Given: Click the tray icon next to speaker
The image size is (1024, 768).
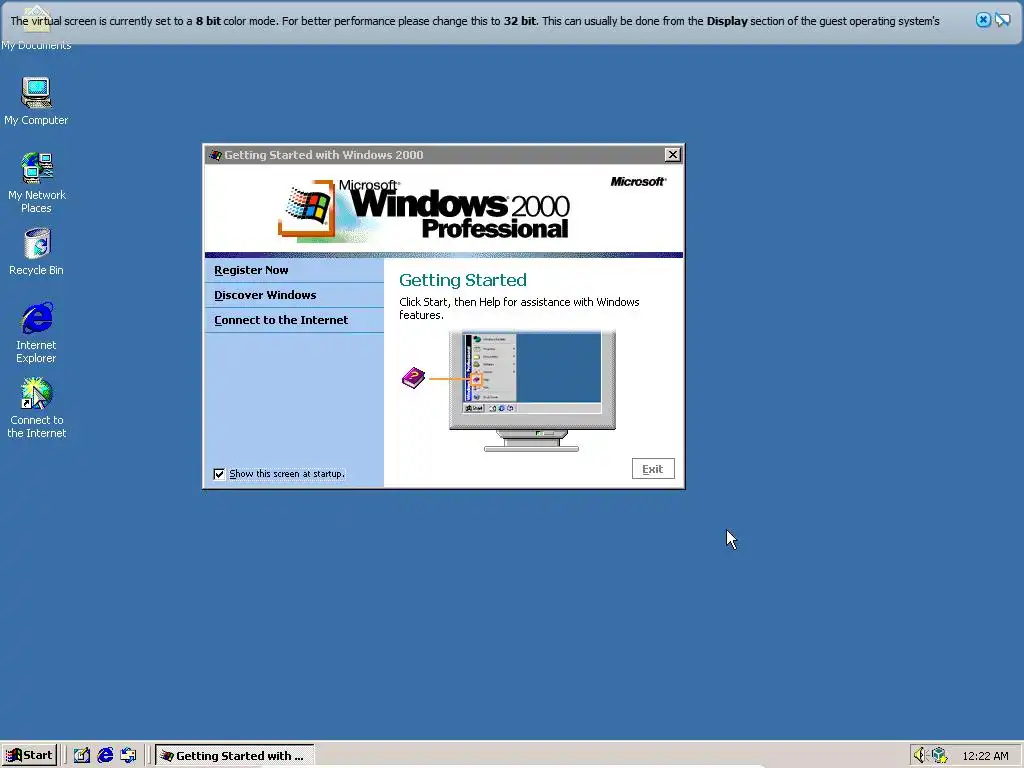Looking at the screenshot, I should [x=939, y=755].
